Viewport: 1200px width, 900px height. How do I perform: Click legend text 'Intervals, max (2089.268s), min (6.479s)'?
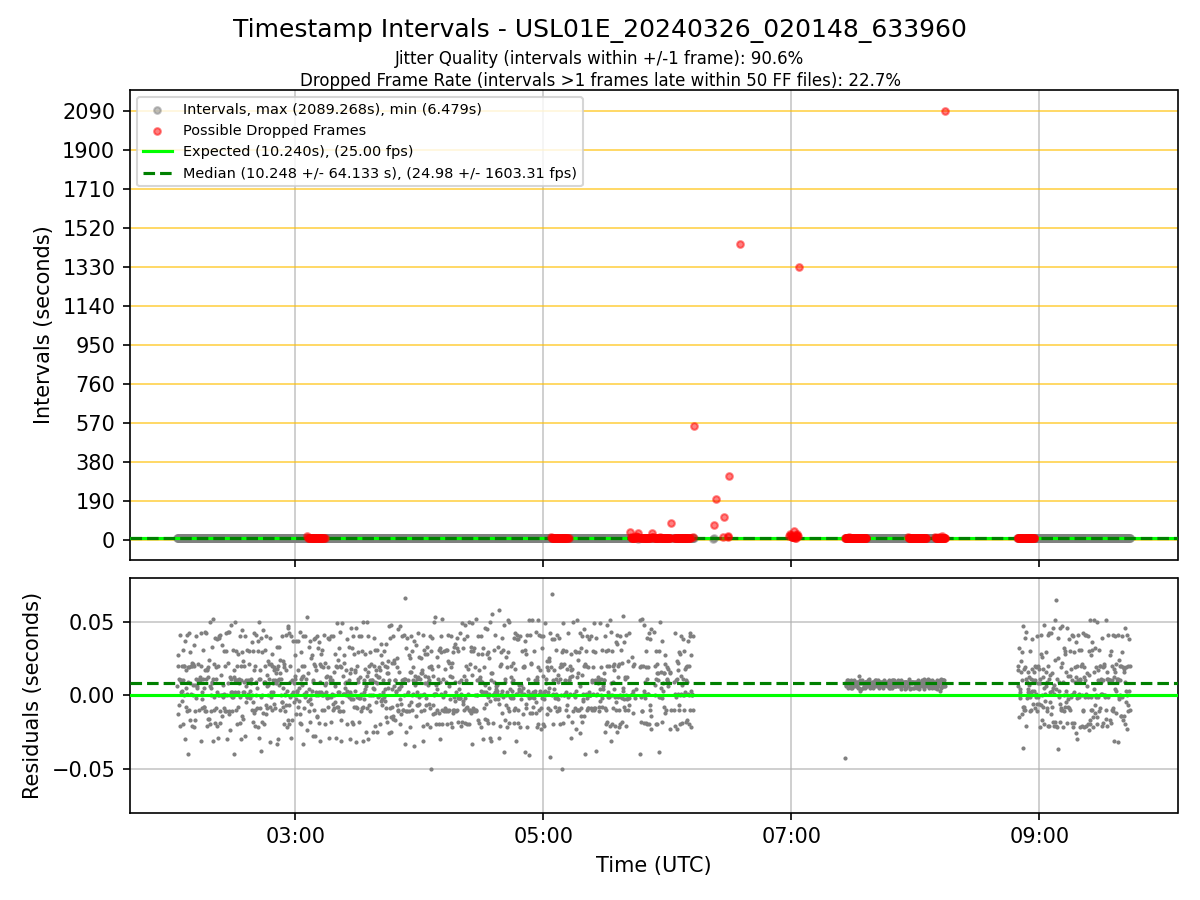(x=332, y=109)
